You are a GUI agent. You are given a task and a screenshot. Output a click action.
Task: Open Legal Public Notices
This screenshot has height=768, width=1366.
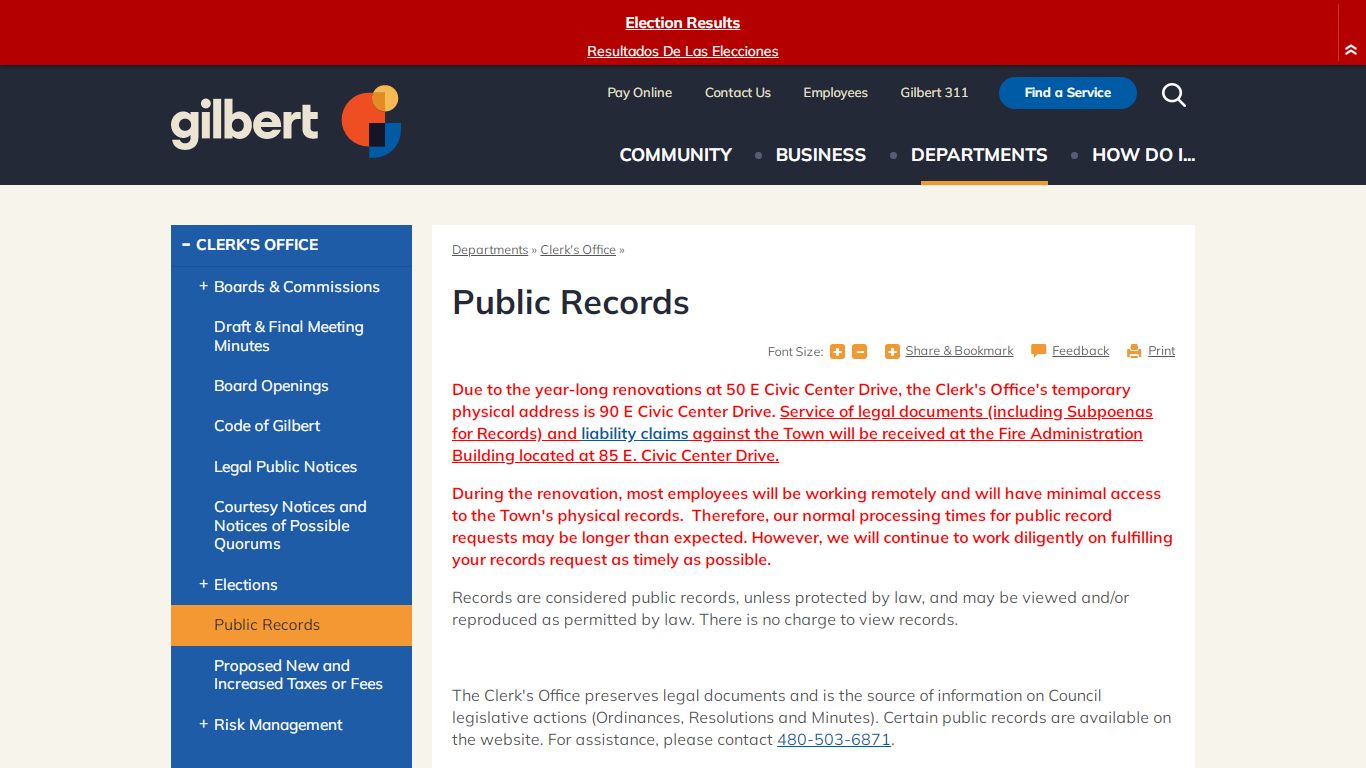click(x=291, y=467)
